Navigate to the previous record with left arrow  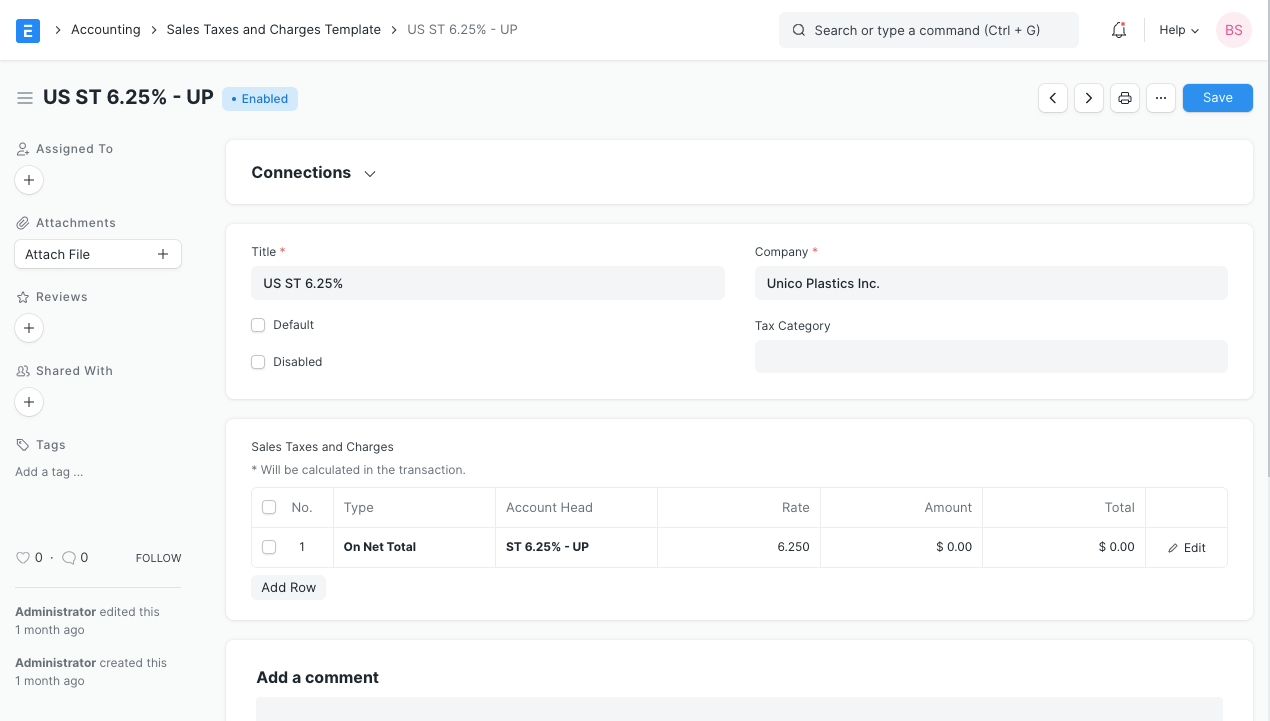coord(1052,97)
